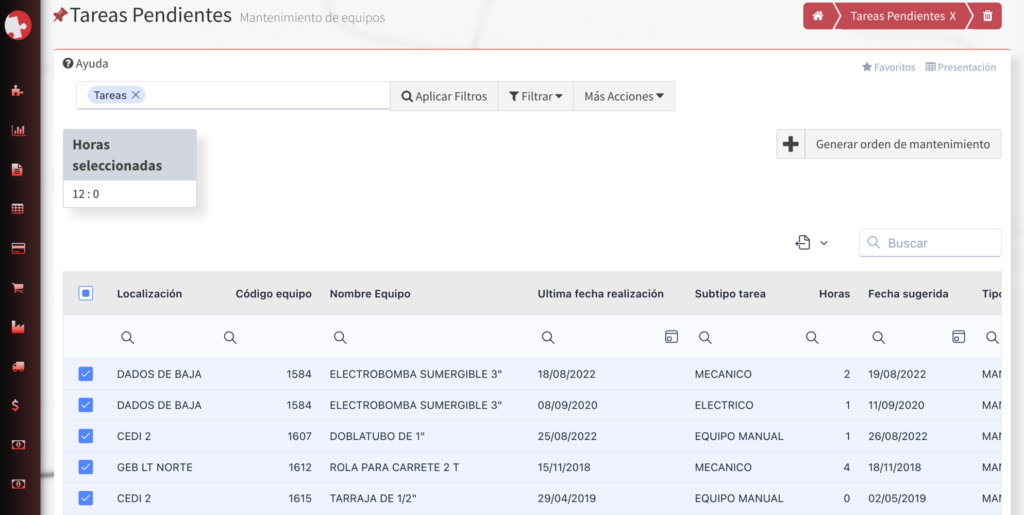Go to home via breadcrumb house icon
The height and width of the screenshot is (515, 1024).
(818, 16)
